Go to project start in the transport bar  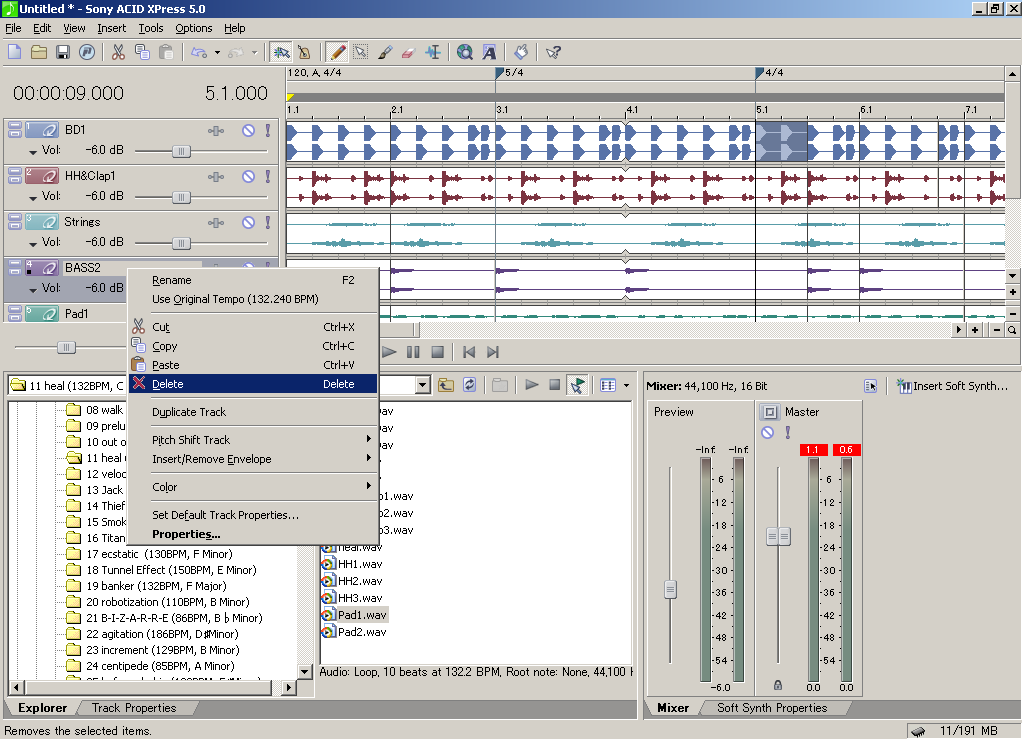point(469,352)
